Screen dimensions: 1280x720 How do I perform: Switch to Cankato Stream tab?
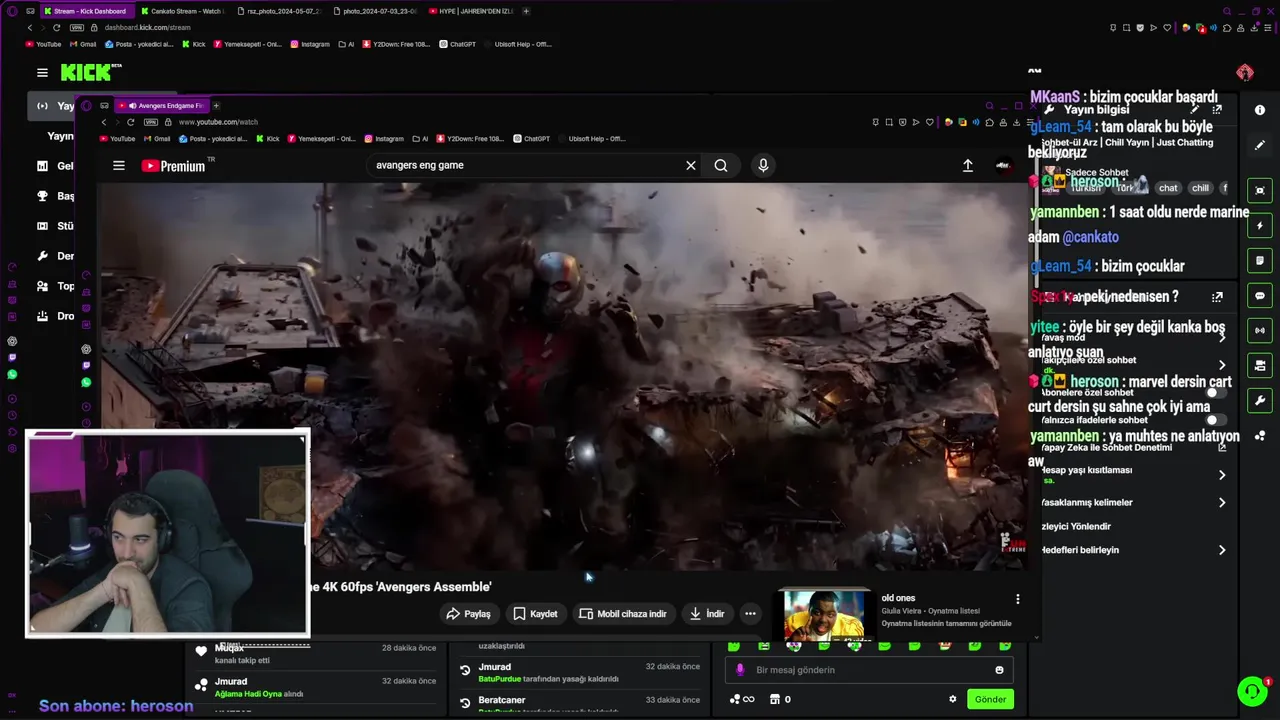point(182,11)
